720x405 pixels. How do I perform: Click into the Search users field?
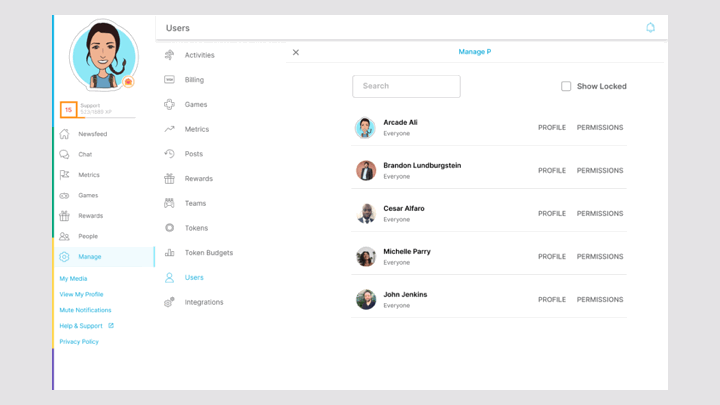click(406, 86)
